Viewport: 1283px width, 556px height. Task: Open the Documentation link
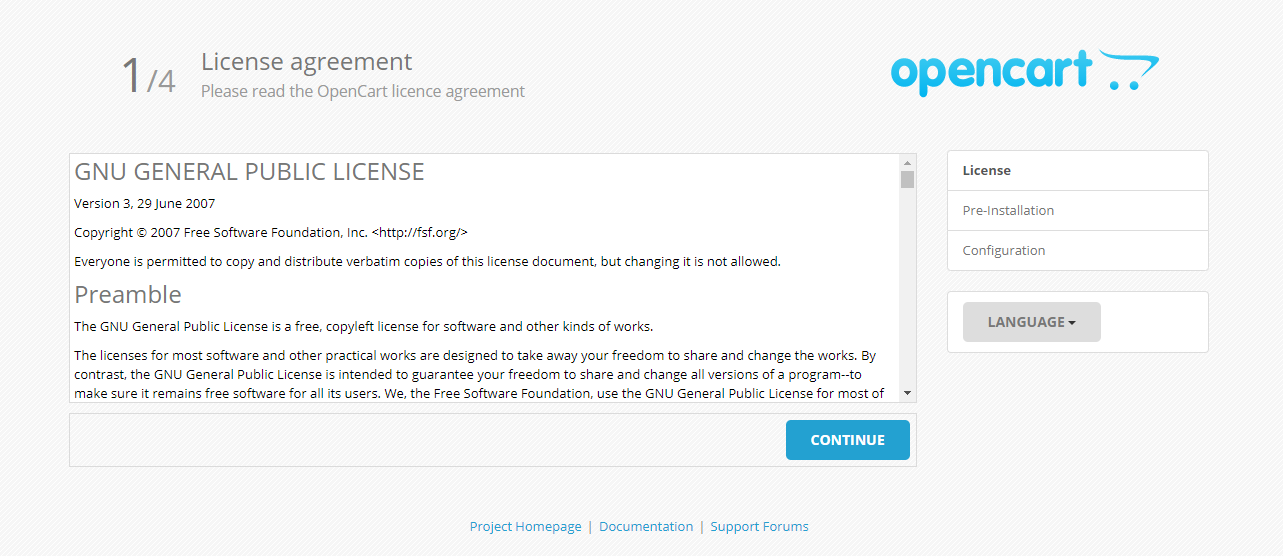[646, 527]
